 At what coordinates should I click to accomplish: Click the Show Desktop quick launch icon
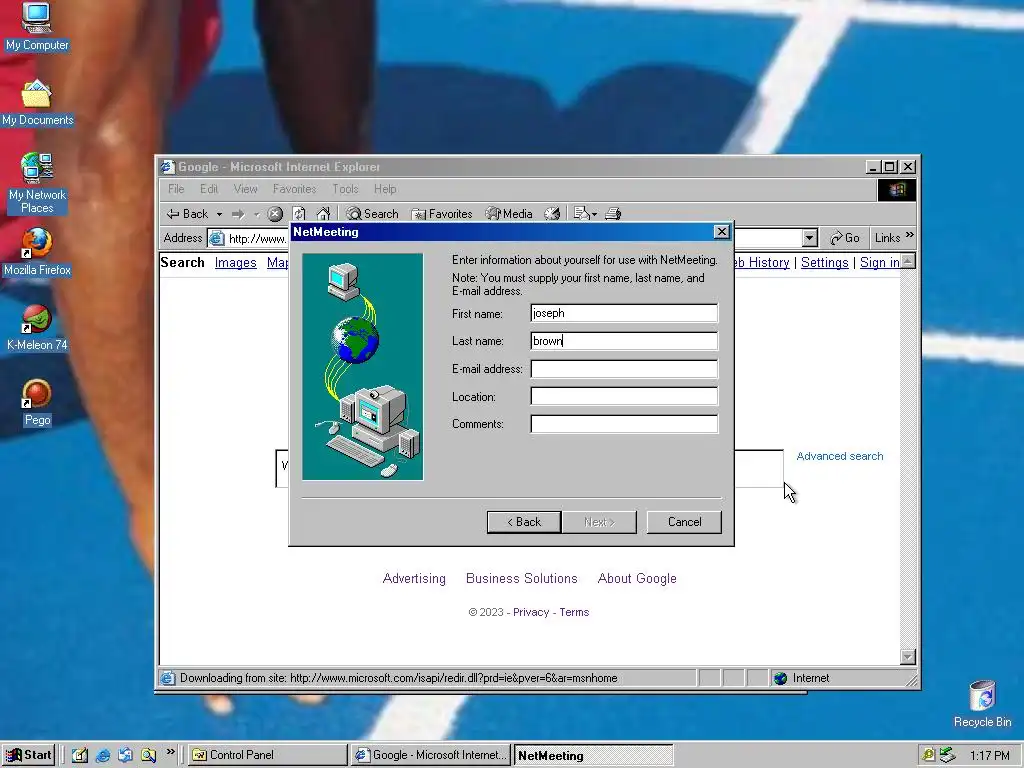pos(80,755)
